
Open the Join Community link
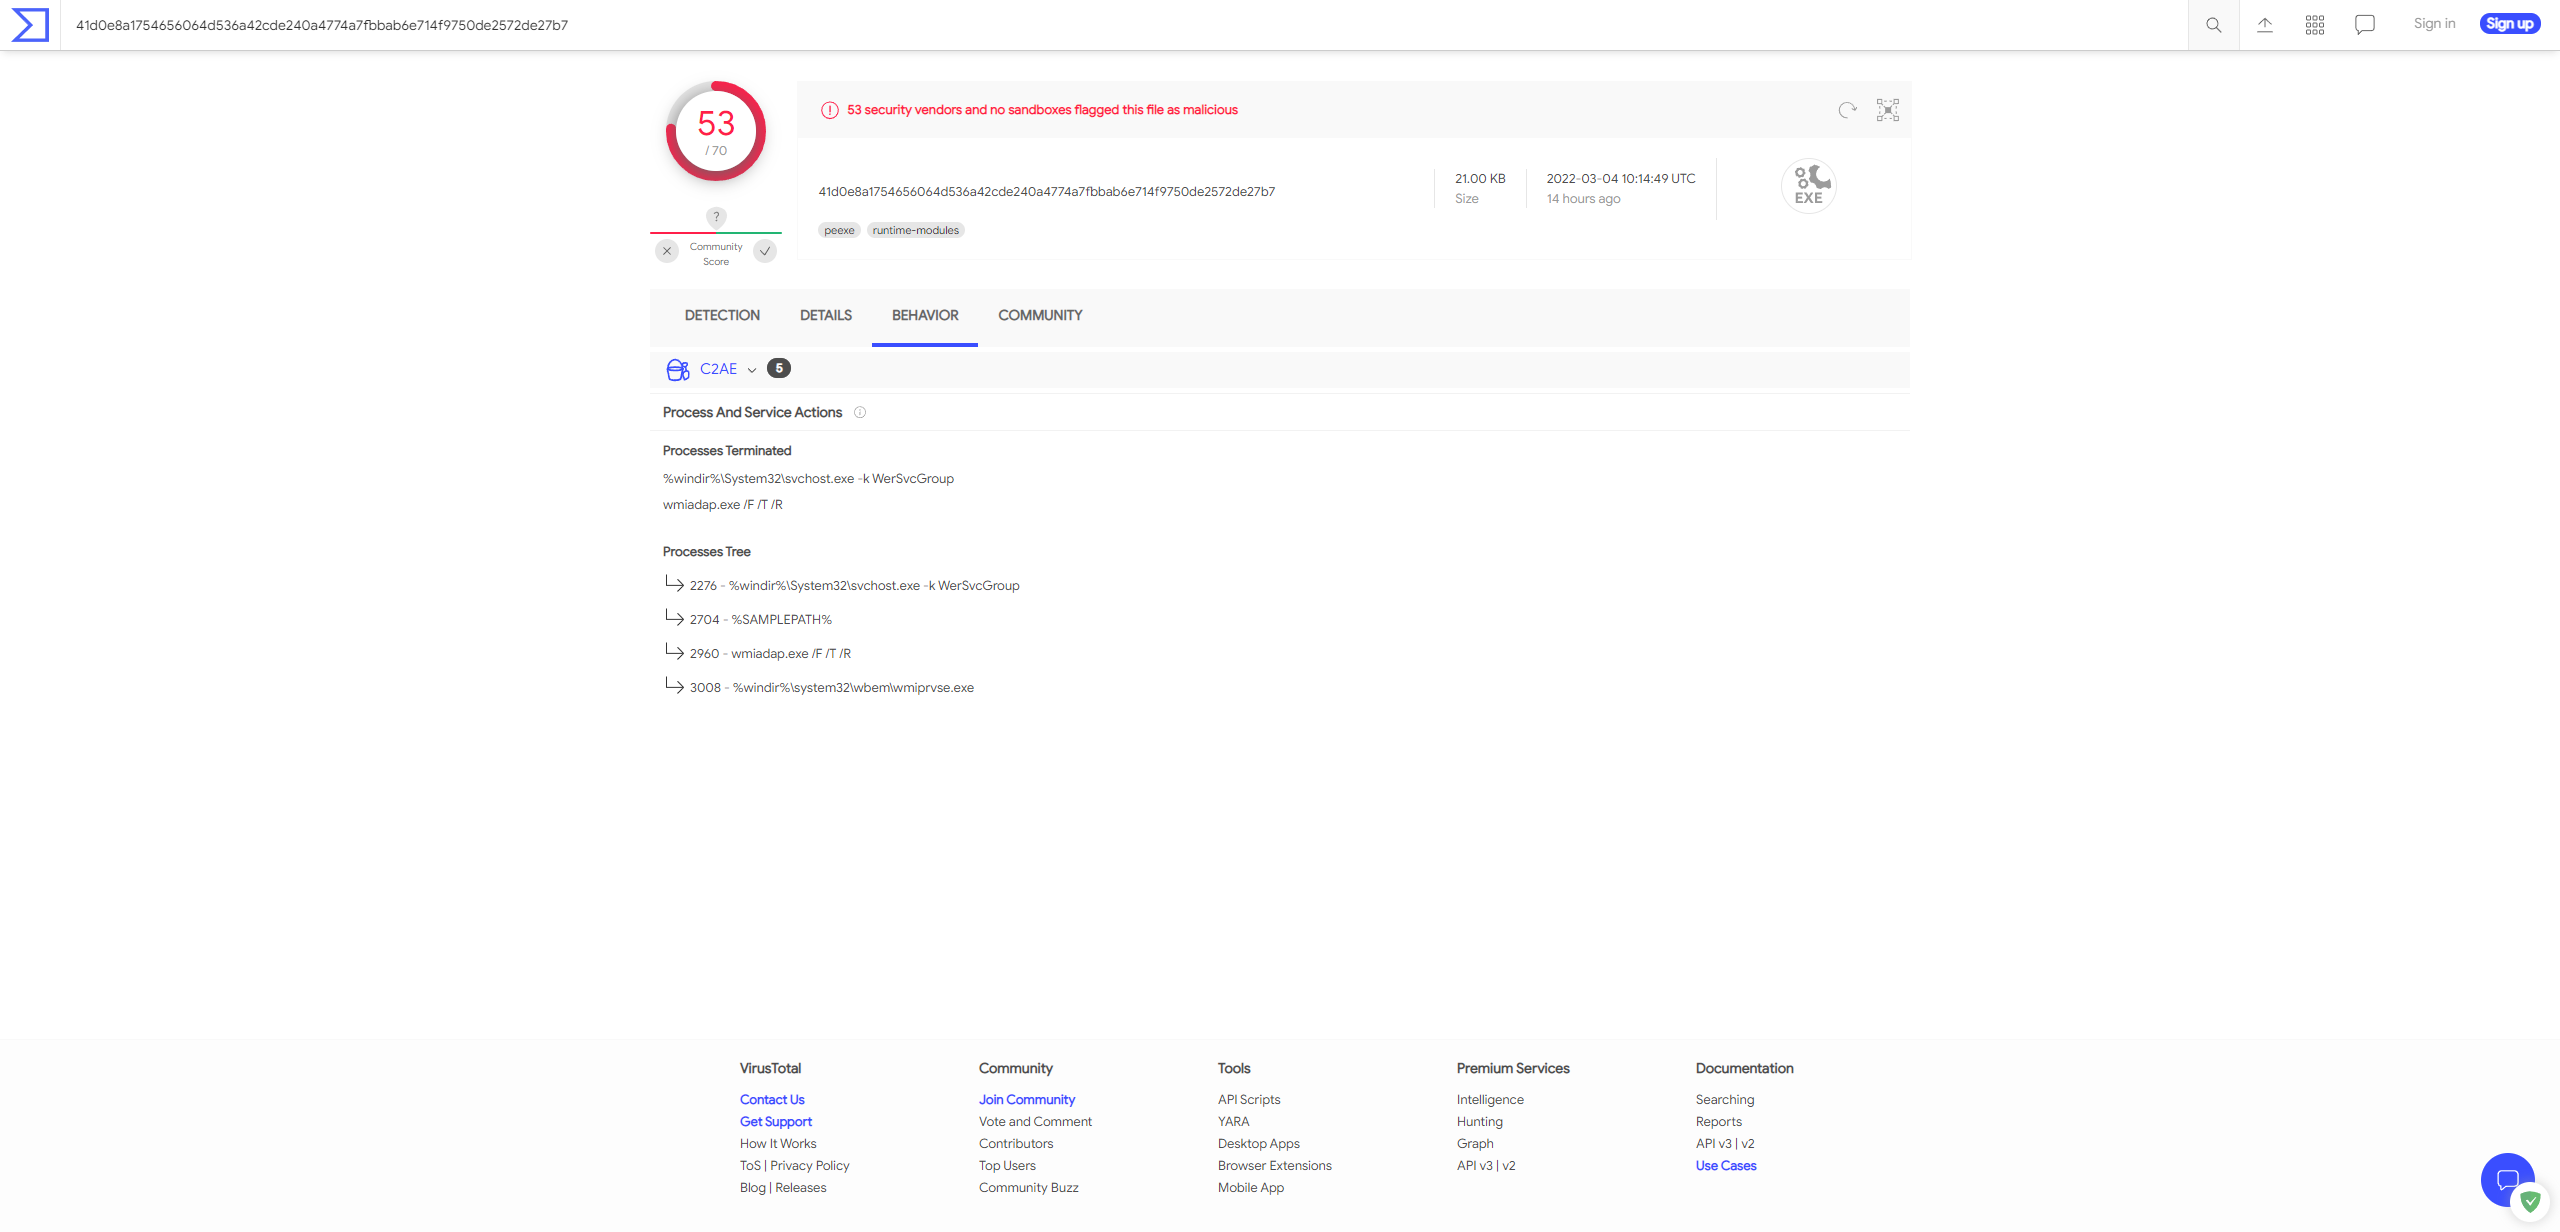pyautogui.click(x=1027, y=1100)
